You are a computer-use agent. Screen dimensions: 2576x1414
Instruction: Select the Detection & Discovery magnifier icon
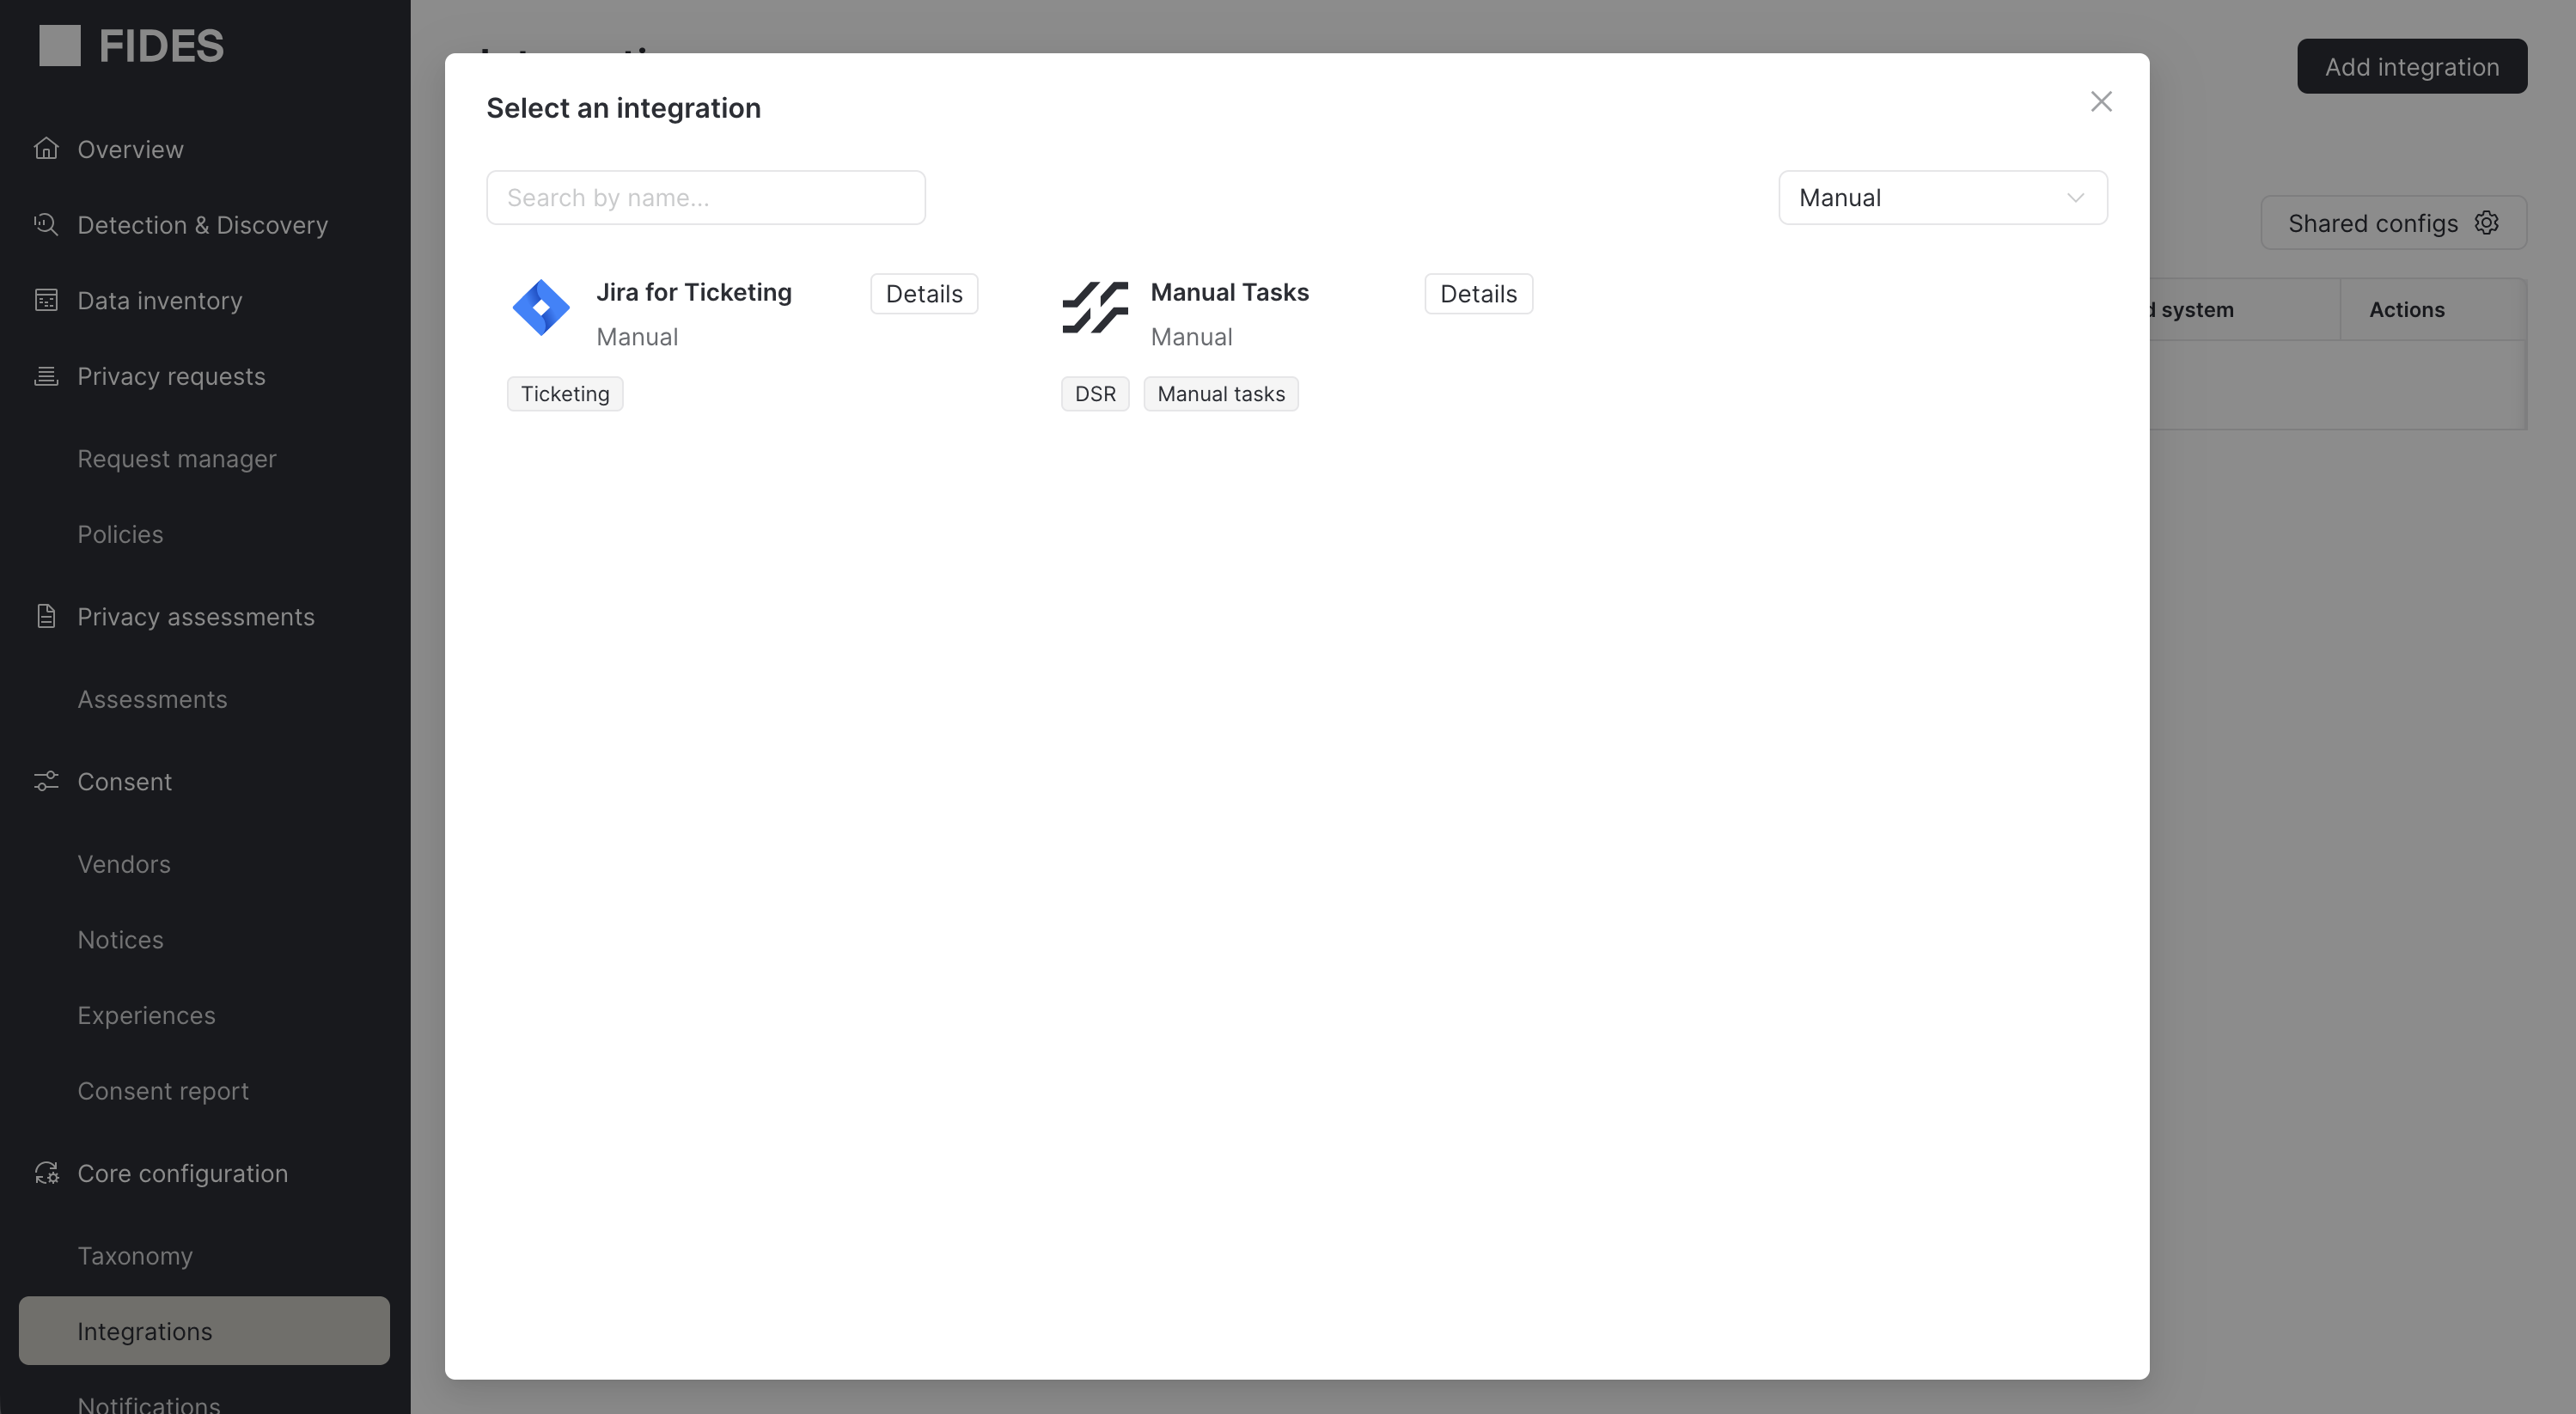point(46,224)
